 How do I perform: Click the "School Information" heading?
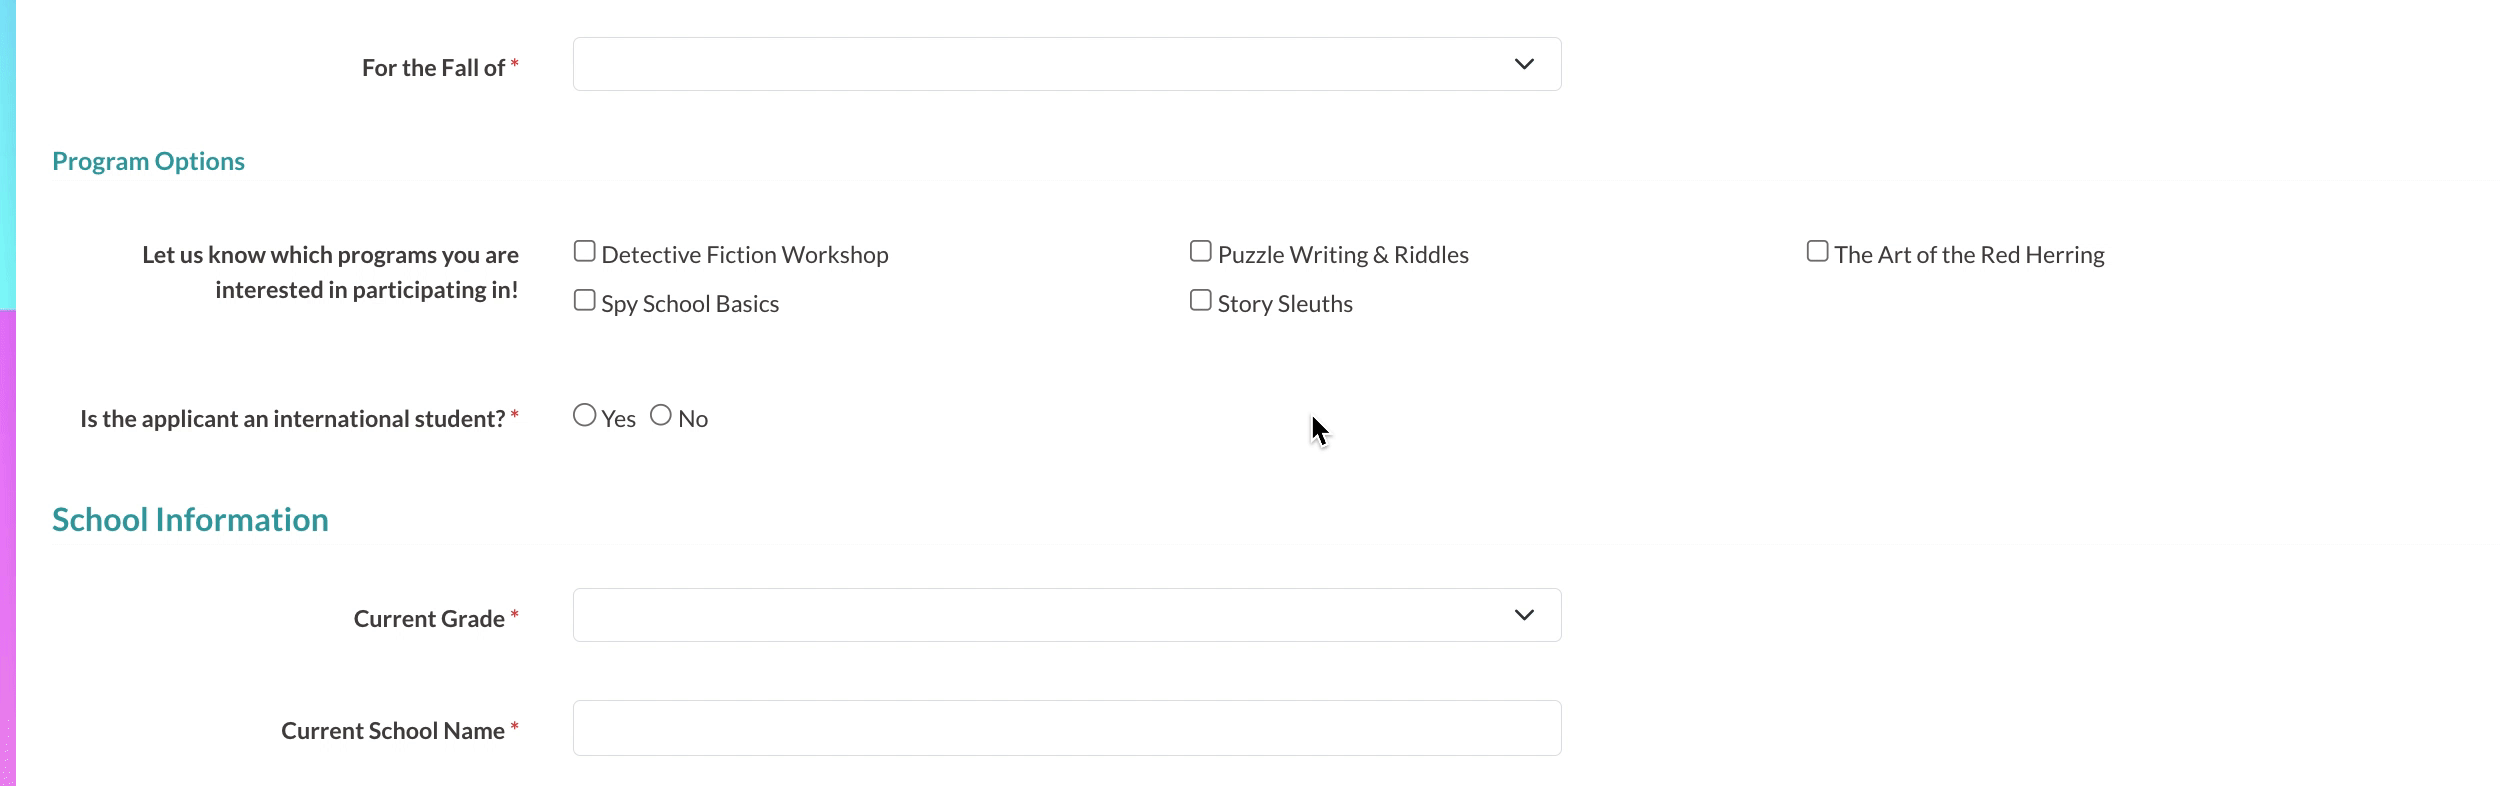point(190,520)
